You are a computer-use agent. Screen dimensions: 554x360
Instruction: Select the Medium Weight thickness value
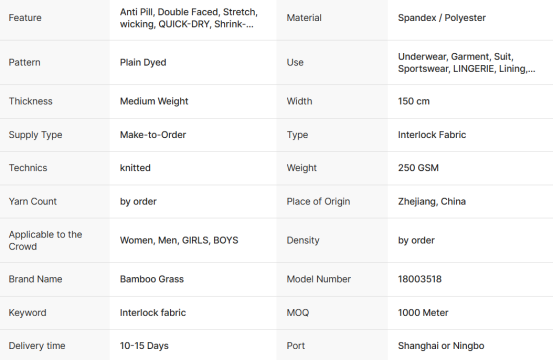pos(154,101)
